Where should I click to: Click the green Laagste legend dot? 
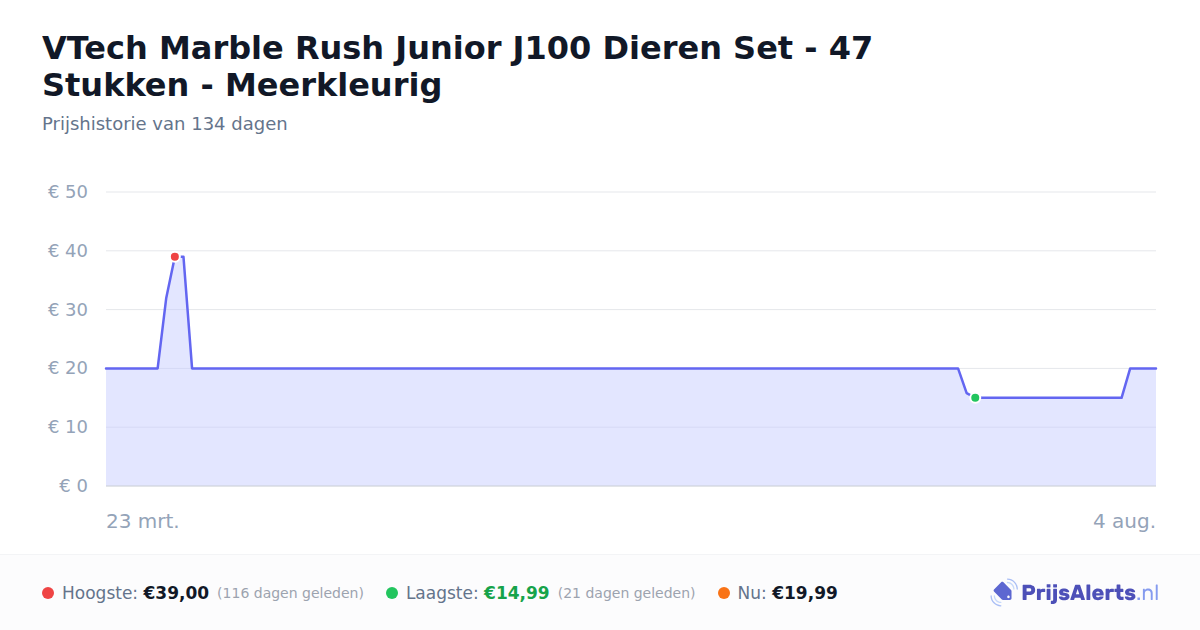(392, 593)
